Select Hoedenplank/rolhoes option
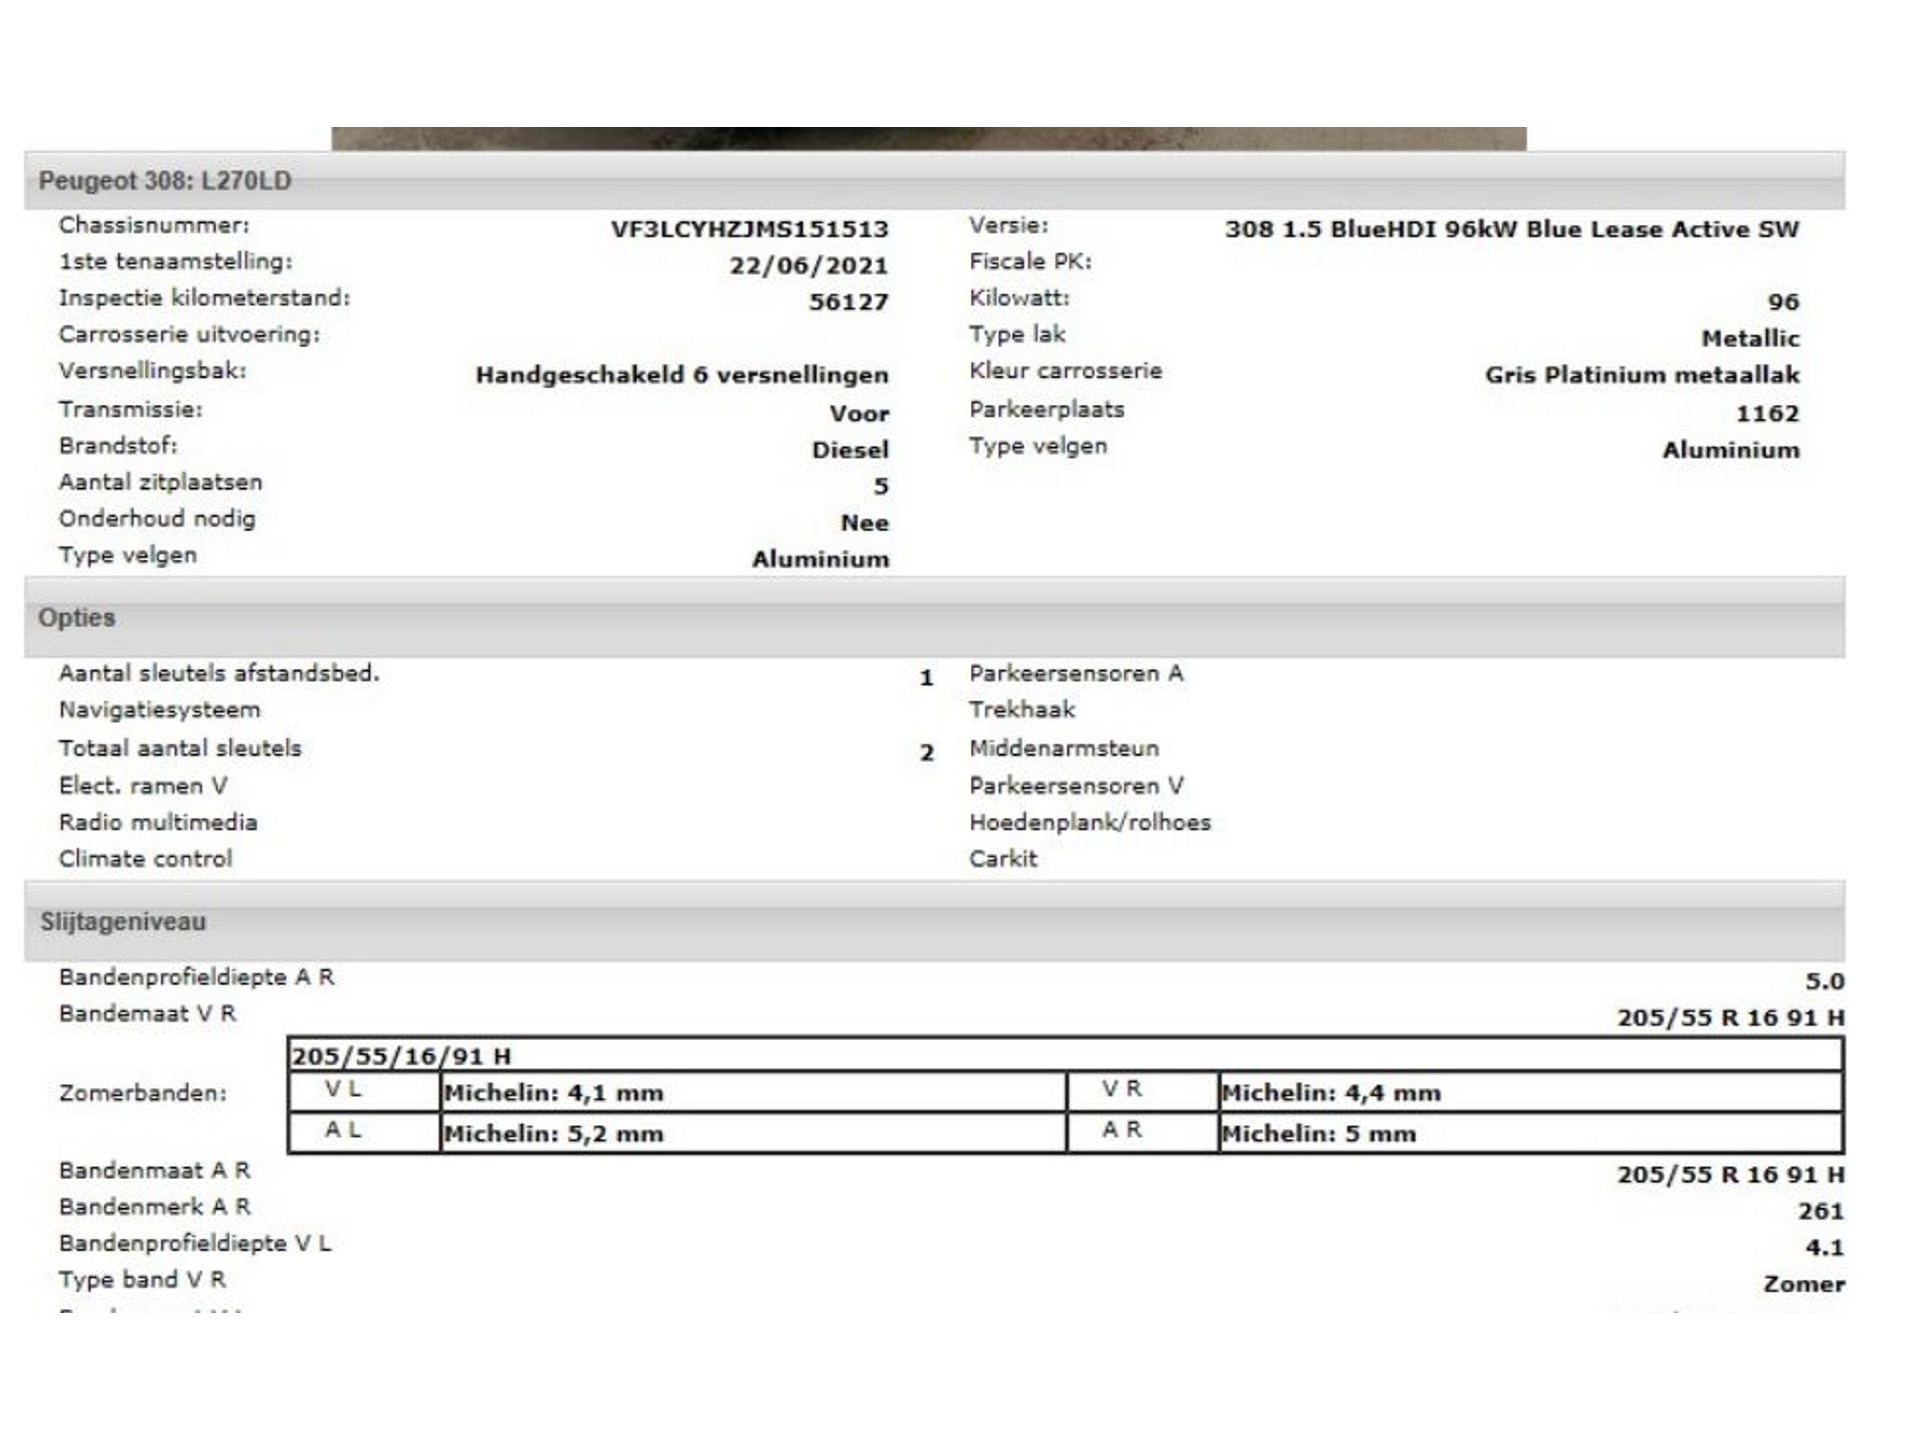The width and height of the screenshot is (1920, 1440). (x=1089, y=822)
